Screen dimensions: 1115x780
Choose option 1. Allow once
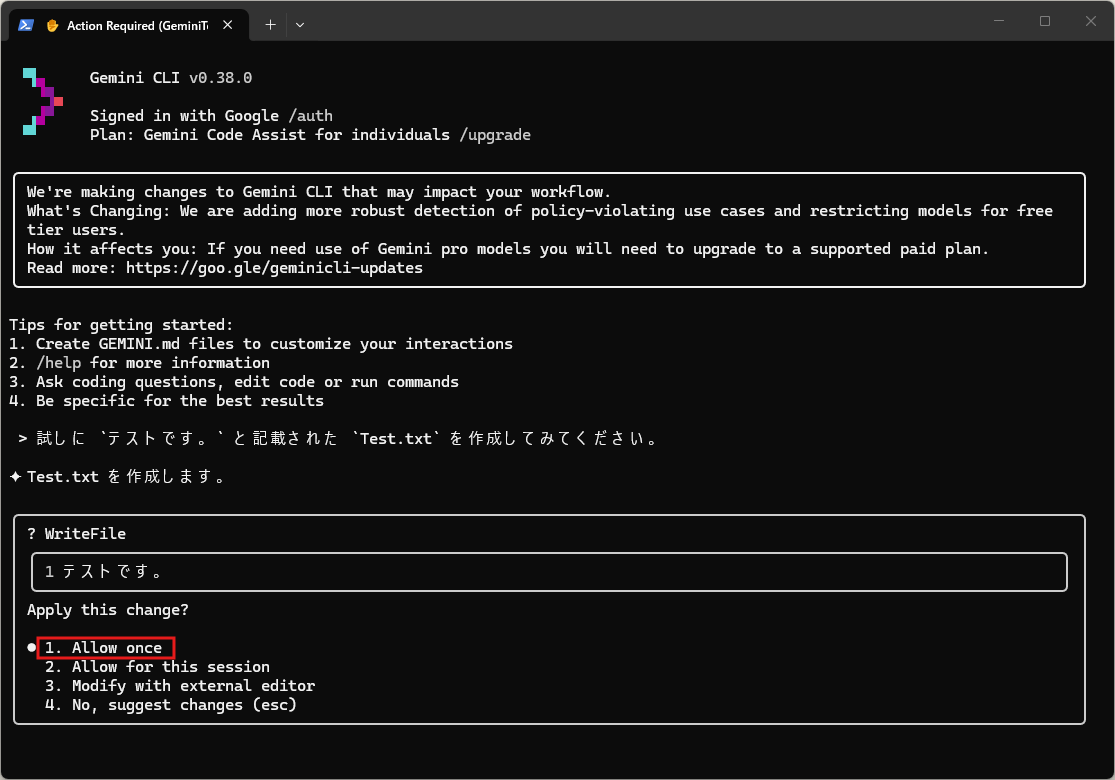(105, 648)
